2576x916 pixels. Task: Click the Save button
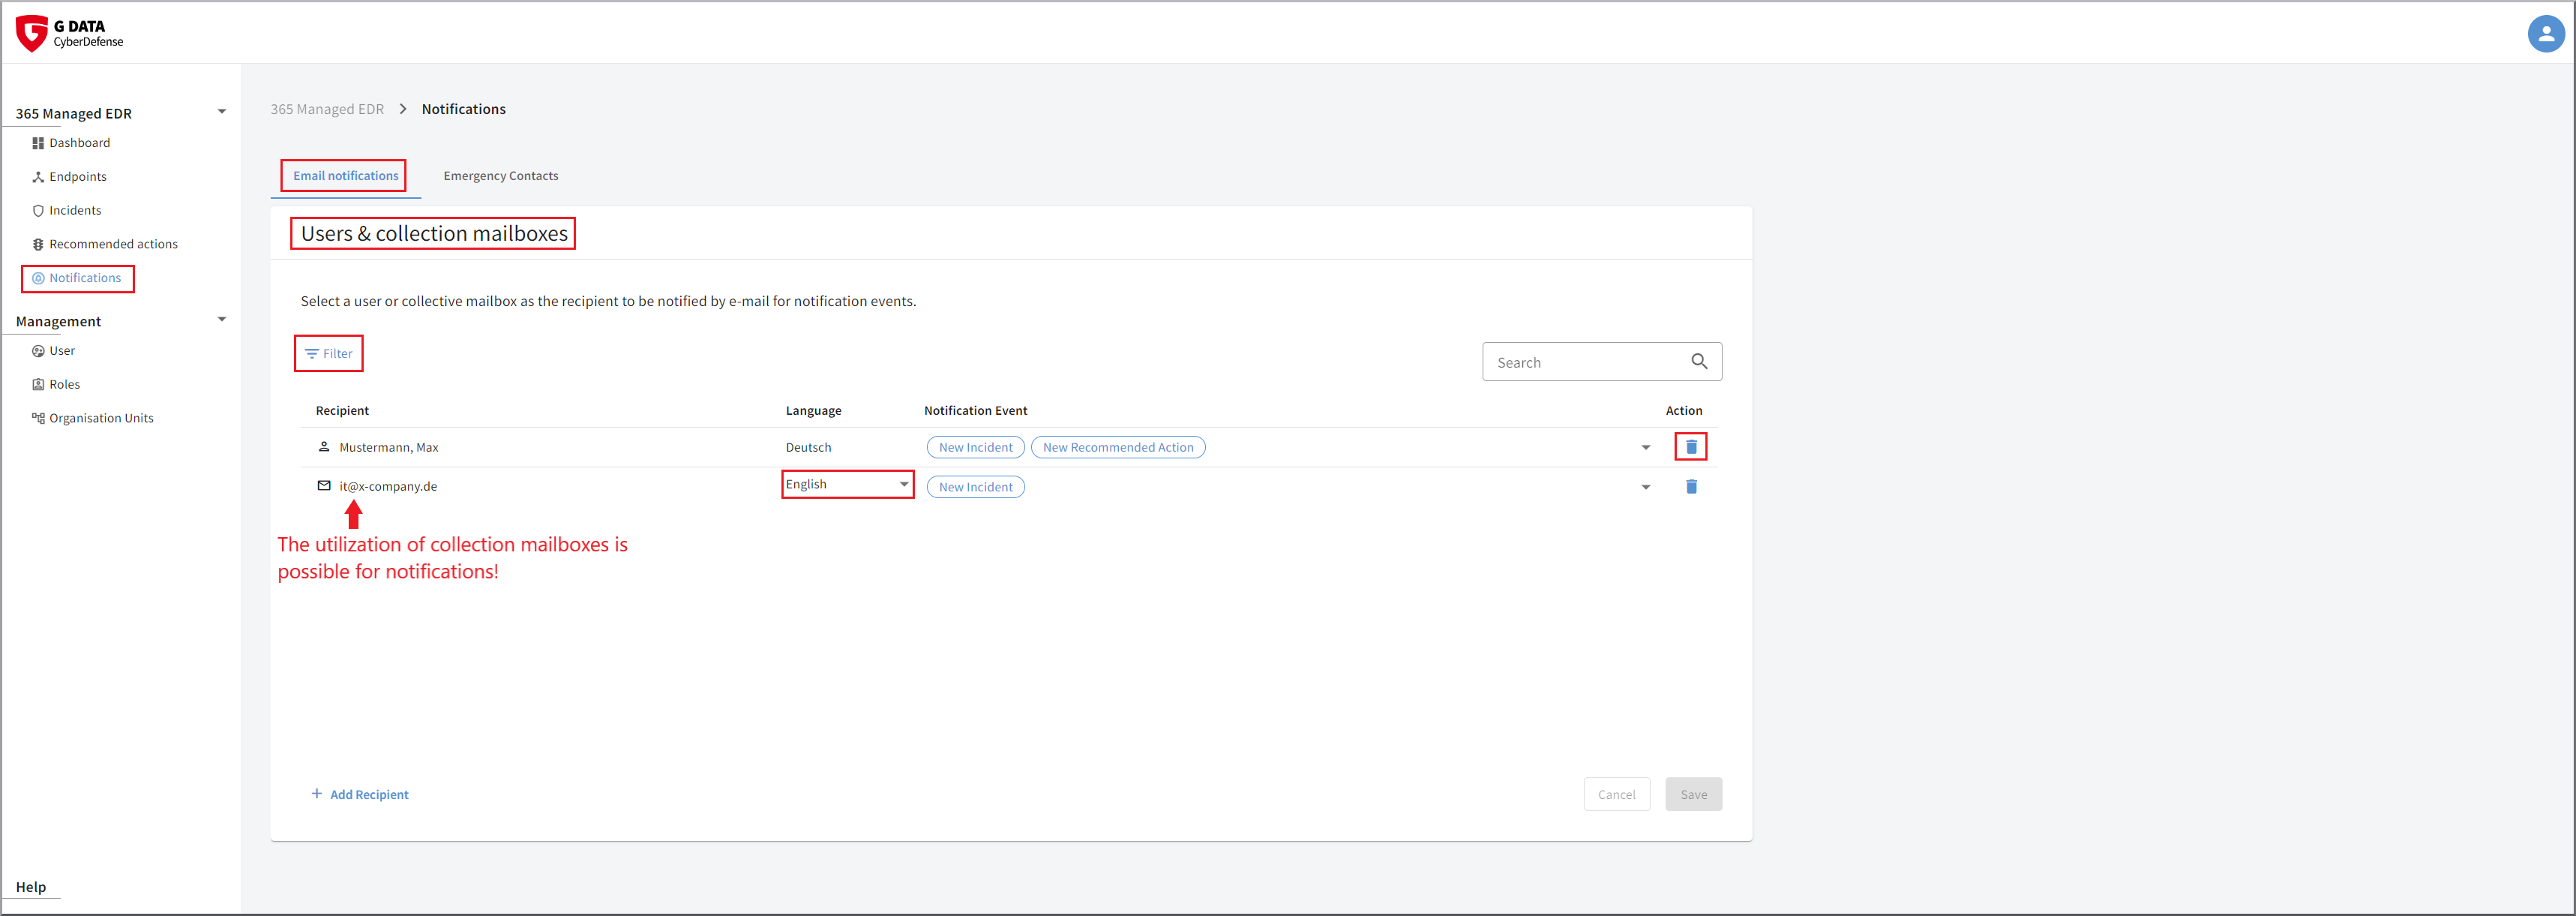1693,795
